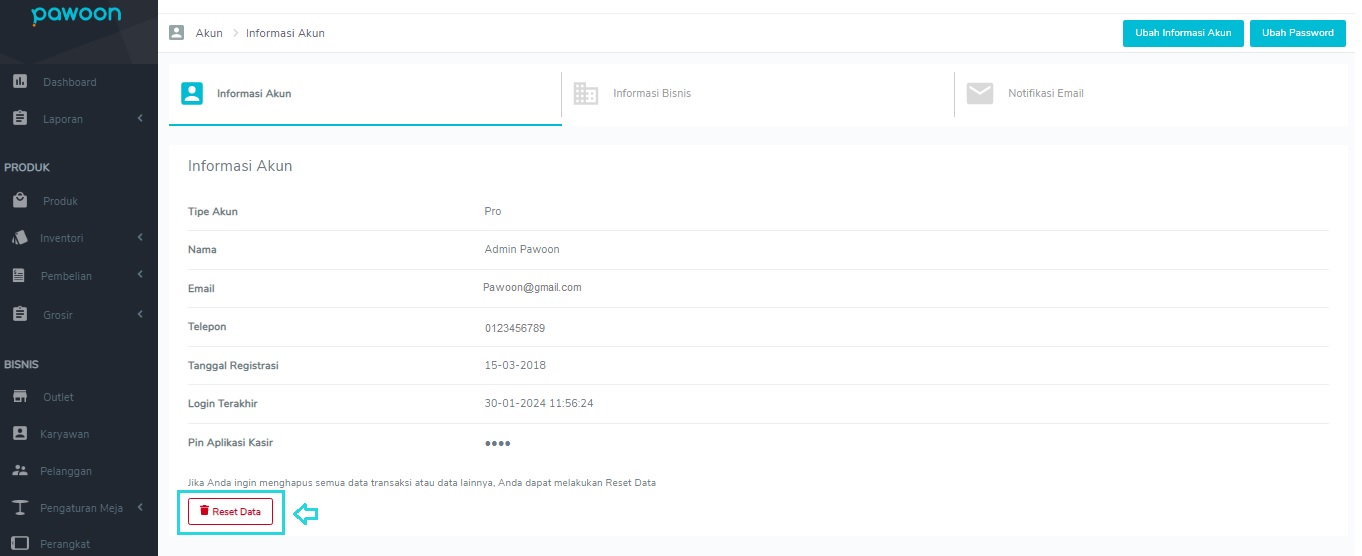
Task: Click the account type value Pro
Action: point(493,211)
